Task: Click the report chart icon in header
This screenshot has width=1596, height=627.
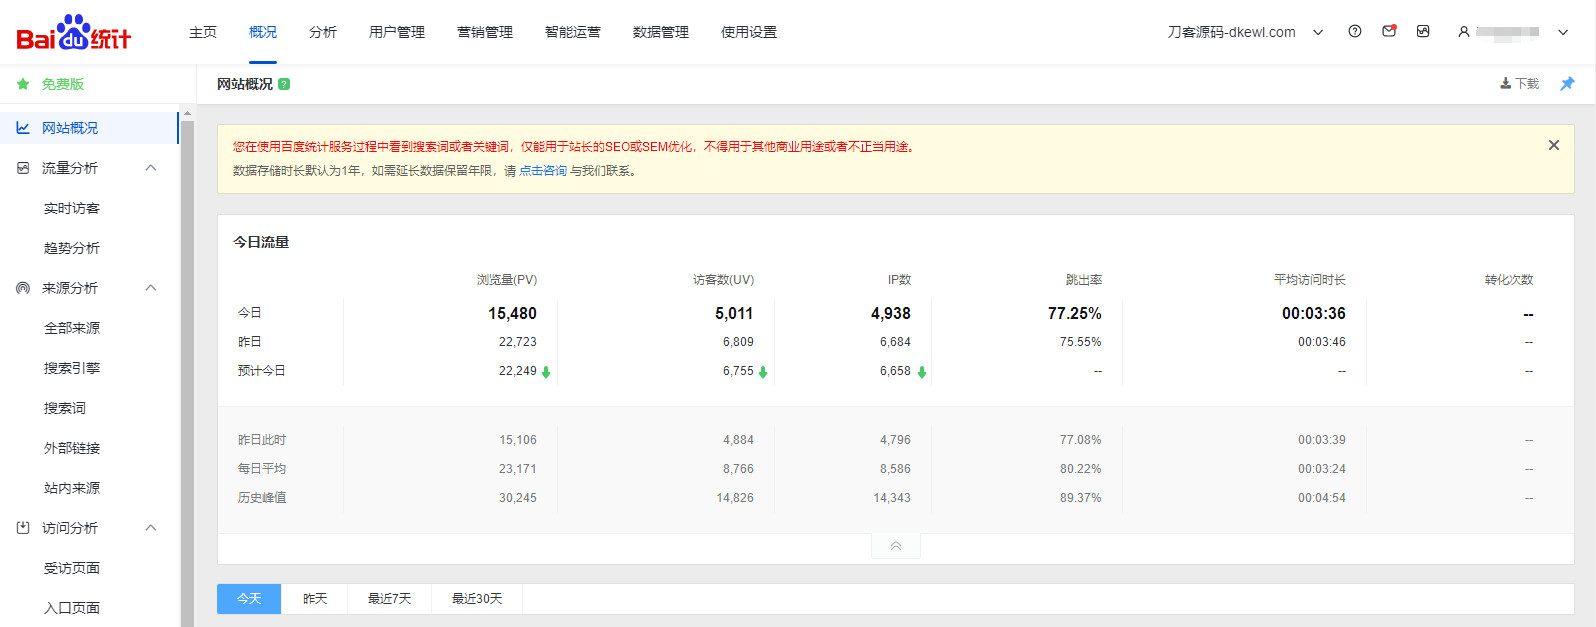Action: tap(1423, 32)
